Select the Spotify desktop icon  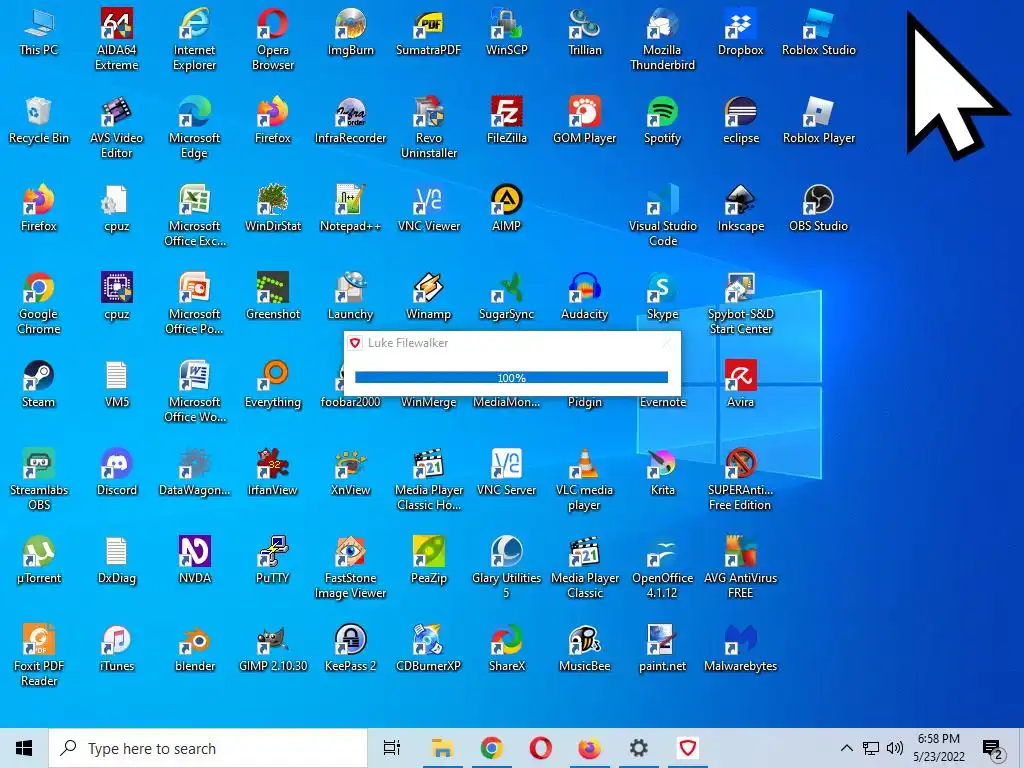(662, 121)
